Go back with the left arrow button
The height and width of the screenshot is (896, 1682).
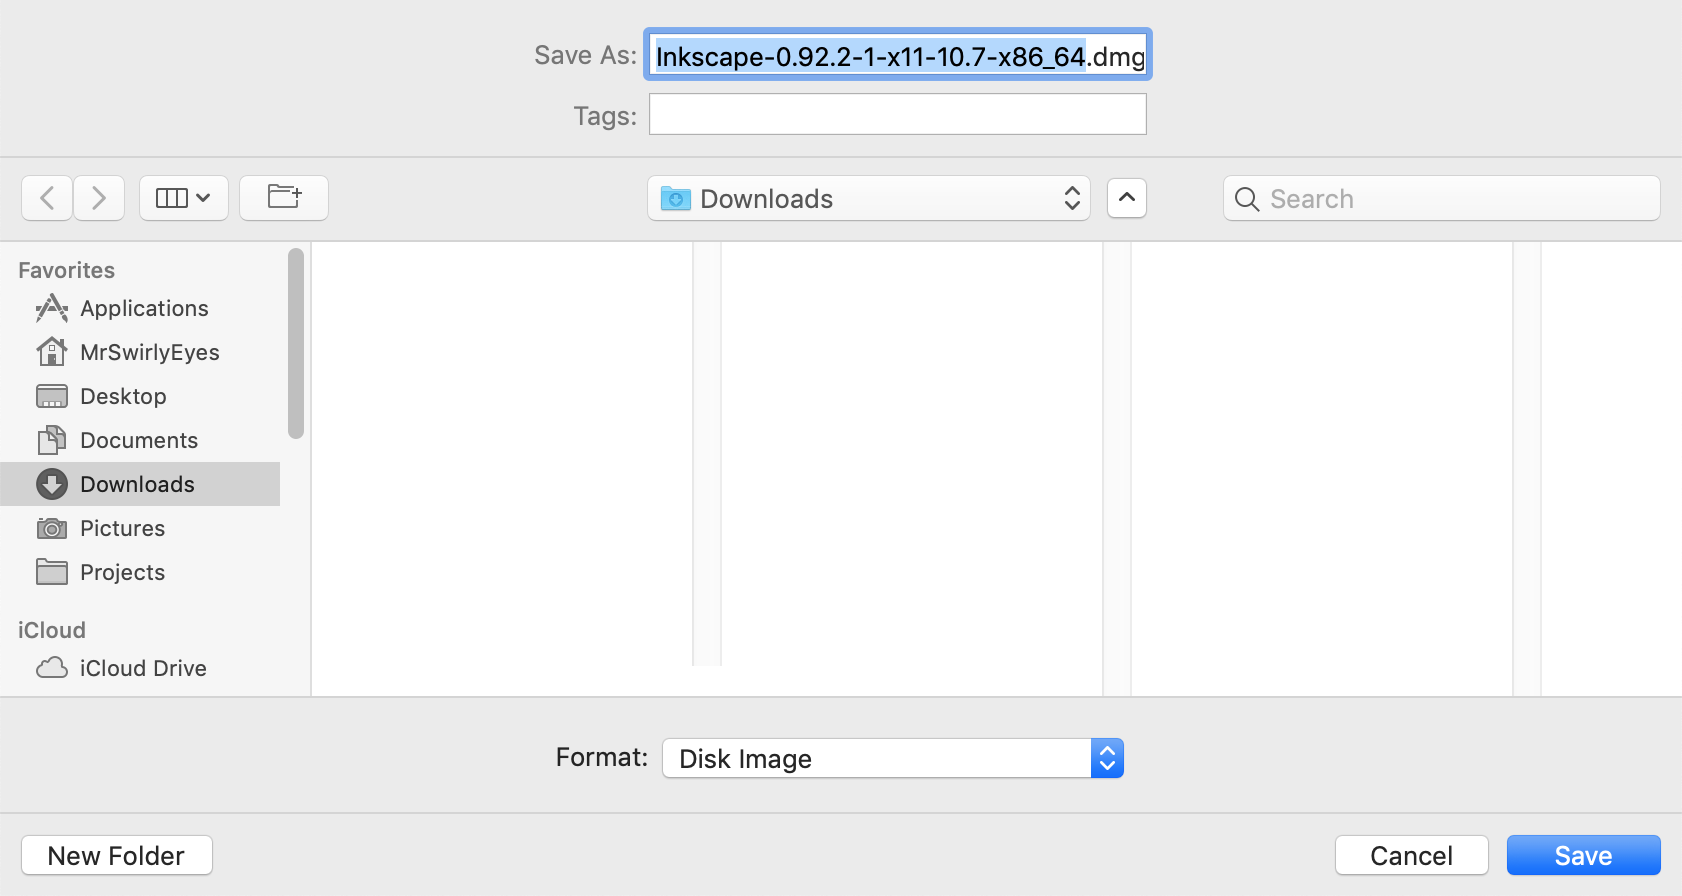(47, 198)
